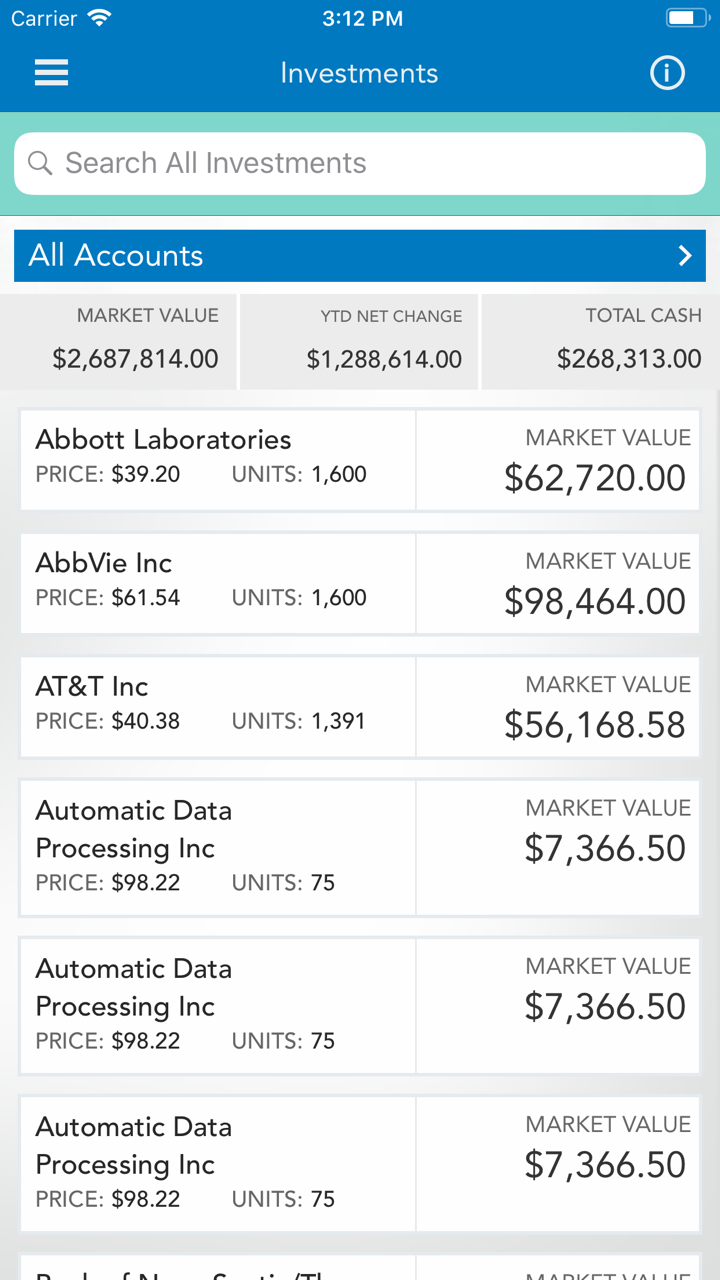This screenshot has width=720, height=1280.
Task: Select the Total Cash summary tile
Action: [x=601, y=340]
